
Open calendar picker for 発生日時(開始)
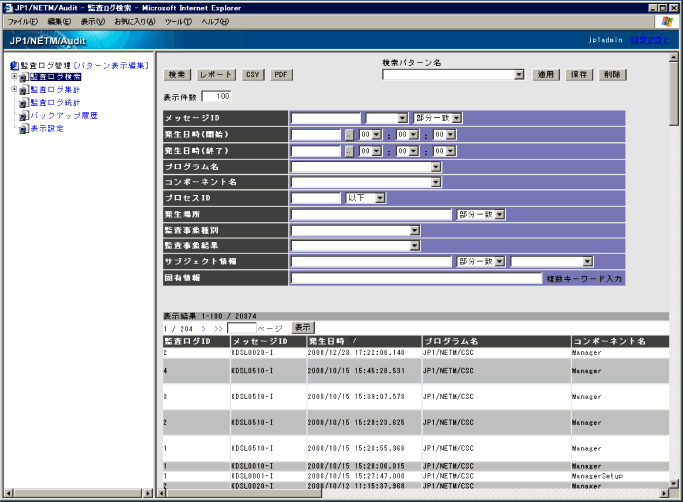point(349,134)
